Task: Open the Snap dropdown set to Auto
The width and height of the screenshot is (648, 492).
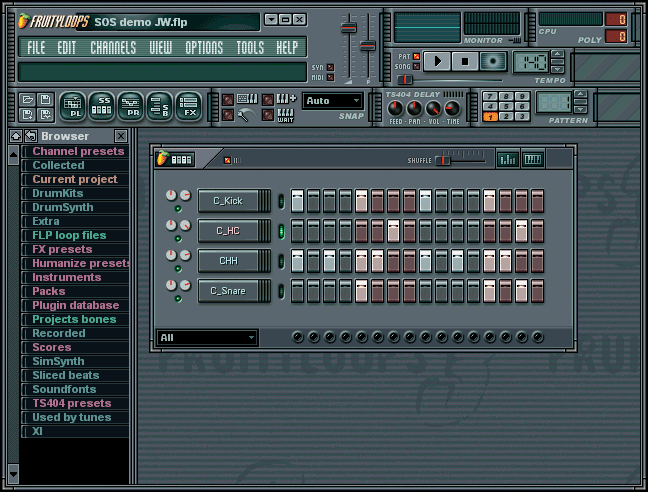Action: tap(333, 101)
